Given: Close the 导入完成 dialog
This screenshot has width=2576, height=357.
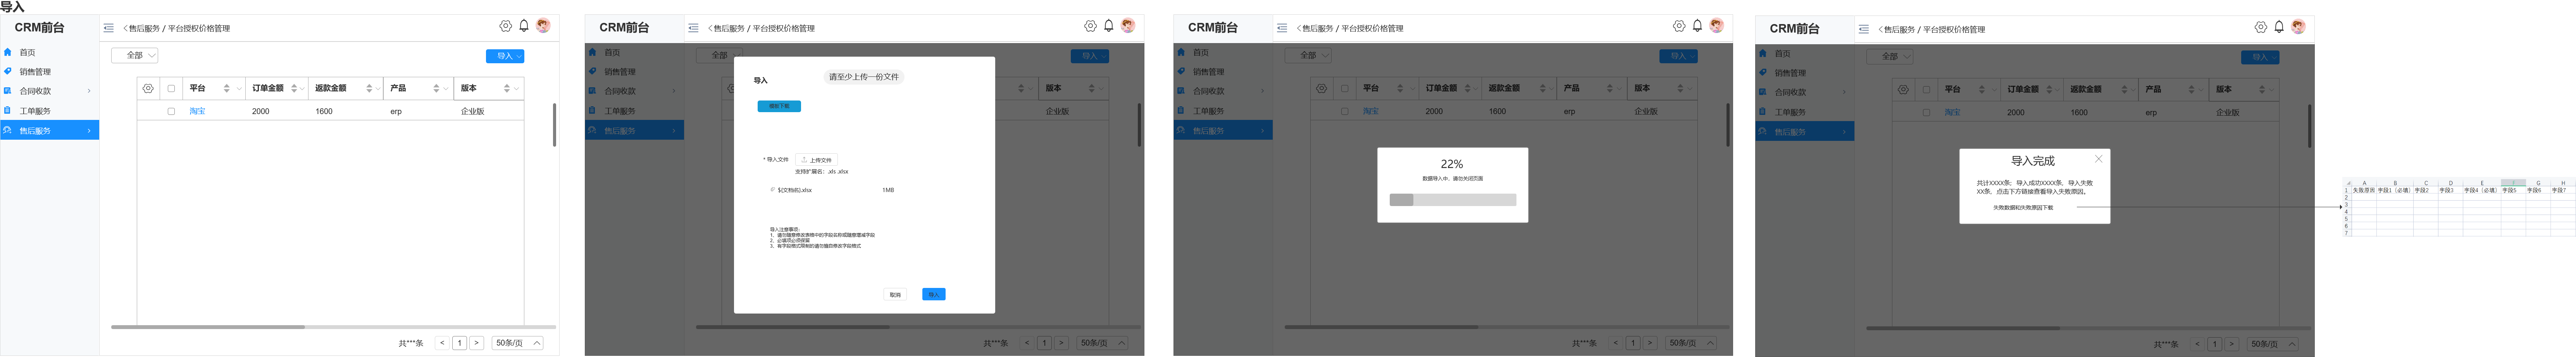Looking at the screenshot, I should click(x=2099, y=159).
